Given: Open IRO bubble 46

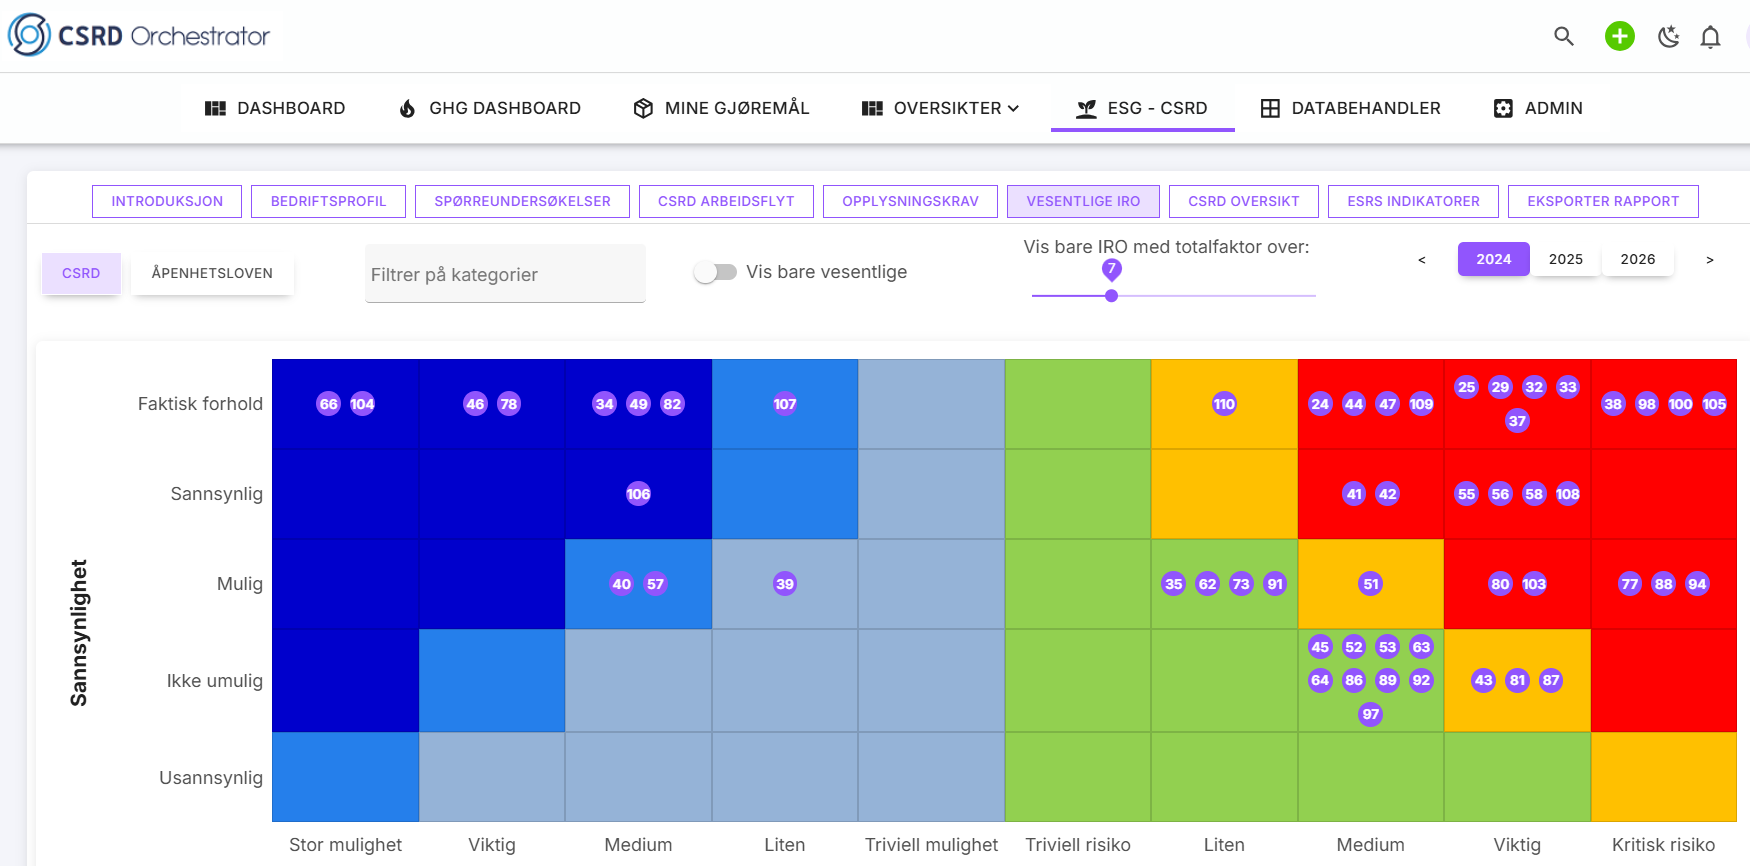Looking at the screenshot, I should [x=475, y=404].
